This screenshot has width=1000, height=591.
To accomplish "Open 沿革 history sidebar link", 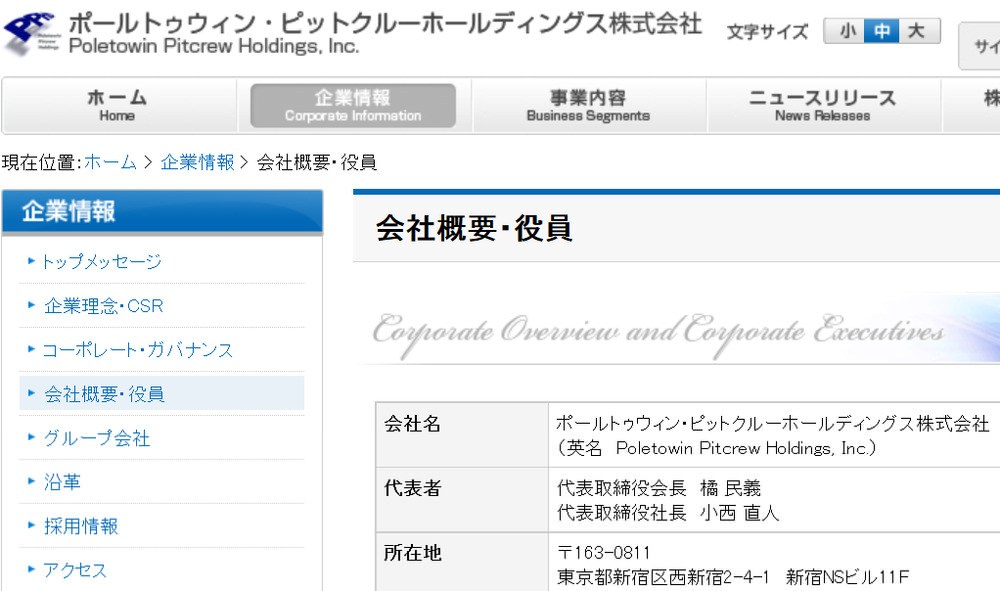I will (x=62, y=482).
